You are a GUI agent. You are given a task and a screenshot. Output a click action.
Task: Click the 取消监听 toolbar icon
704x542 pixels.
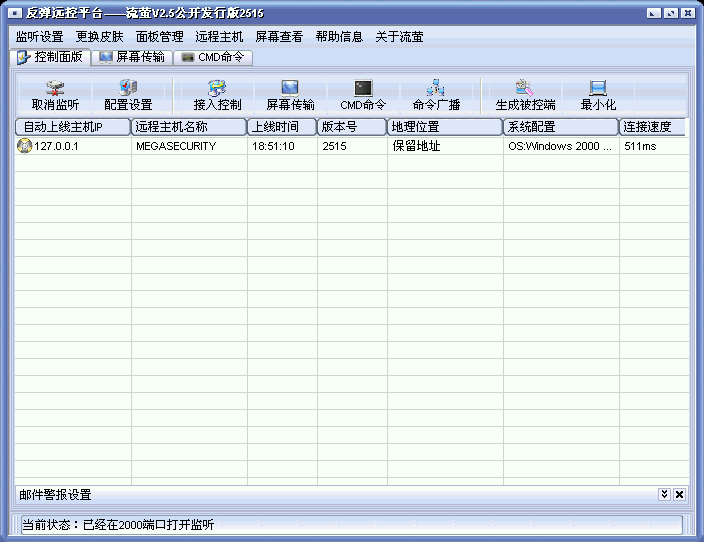coord(55,94)
